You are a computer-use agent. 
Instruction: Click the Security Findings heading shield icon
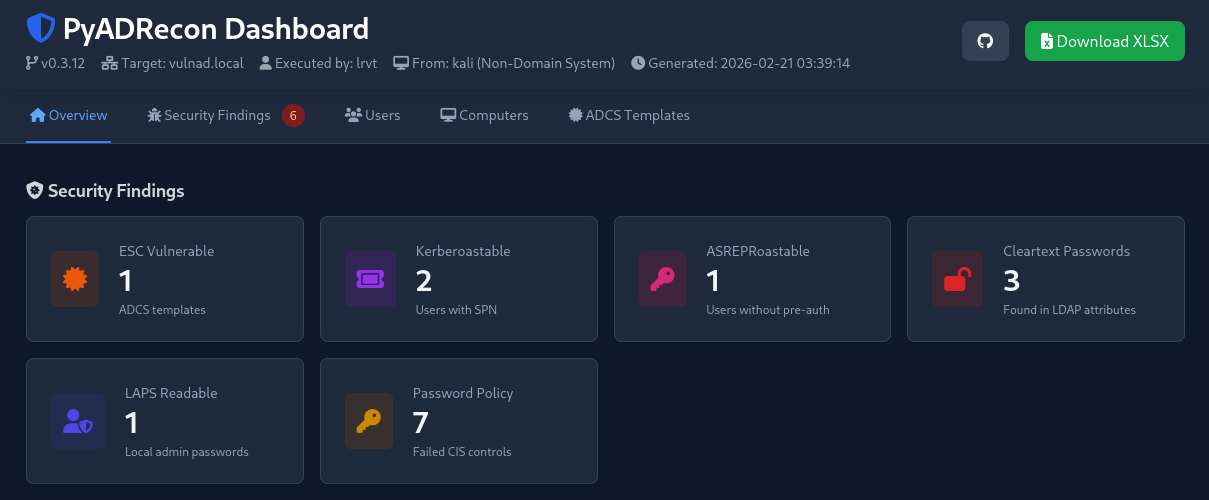pyautogui.click(x=34, y=190)
